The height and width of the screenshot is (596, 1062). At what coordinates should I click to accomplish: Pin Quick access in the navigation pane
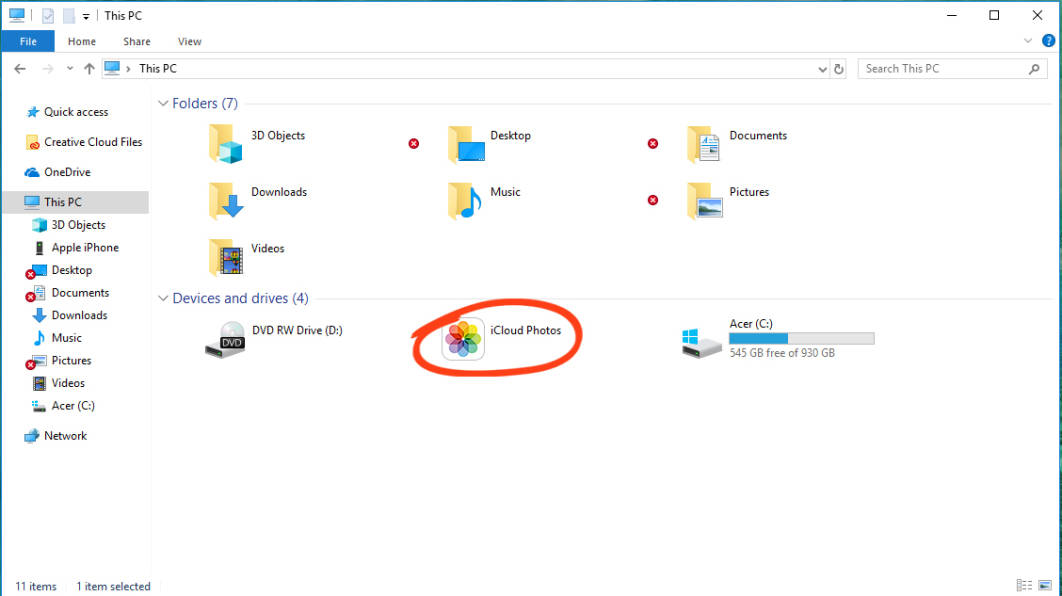point(74,111)
